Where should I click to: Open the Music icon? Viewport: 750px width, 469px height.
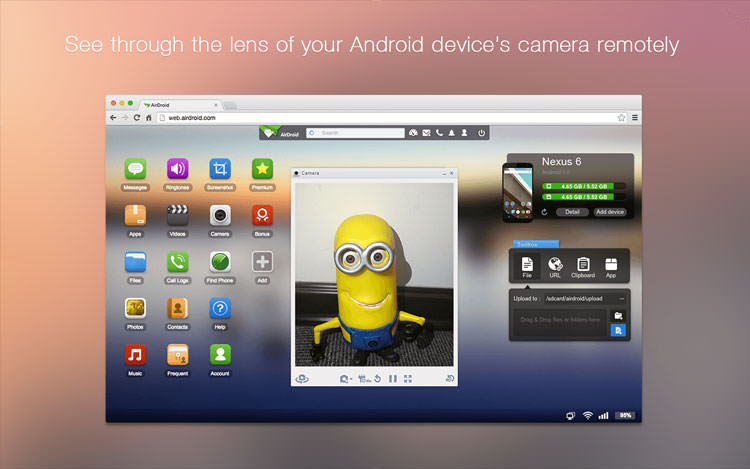click(x=135, y=355)
